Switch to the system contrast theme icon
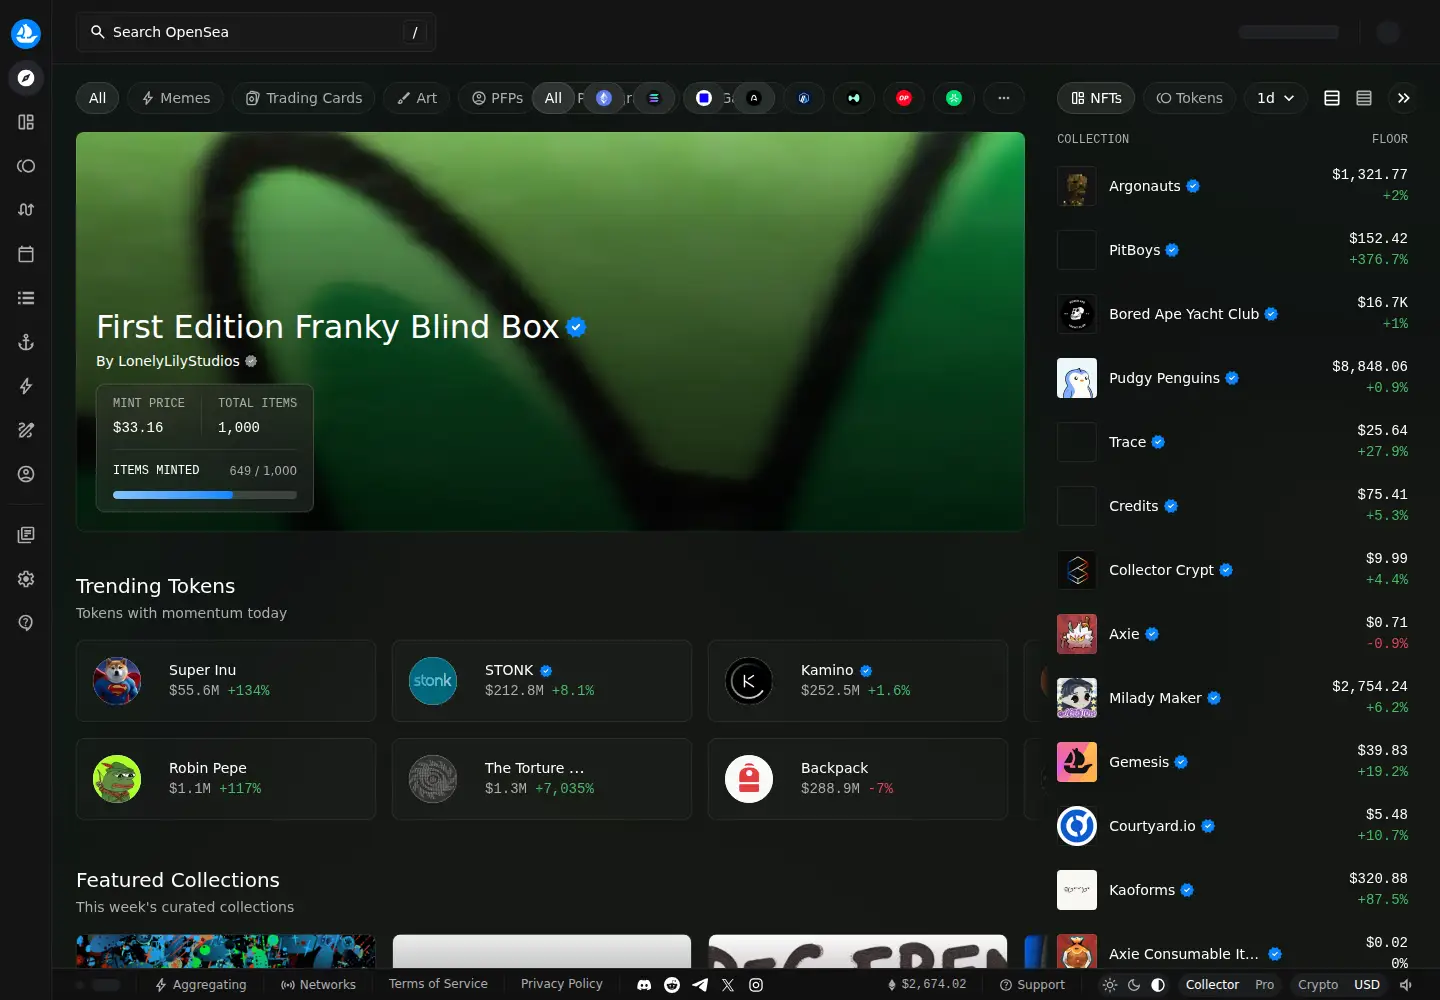 pos(1158,985)
